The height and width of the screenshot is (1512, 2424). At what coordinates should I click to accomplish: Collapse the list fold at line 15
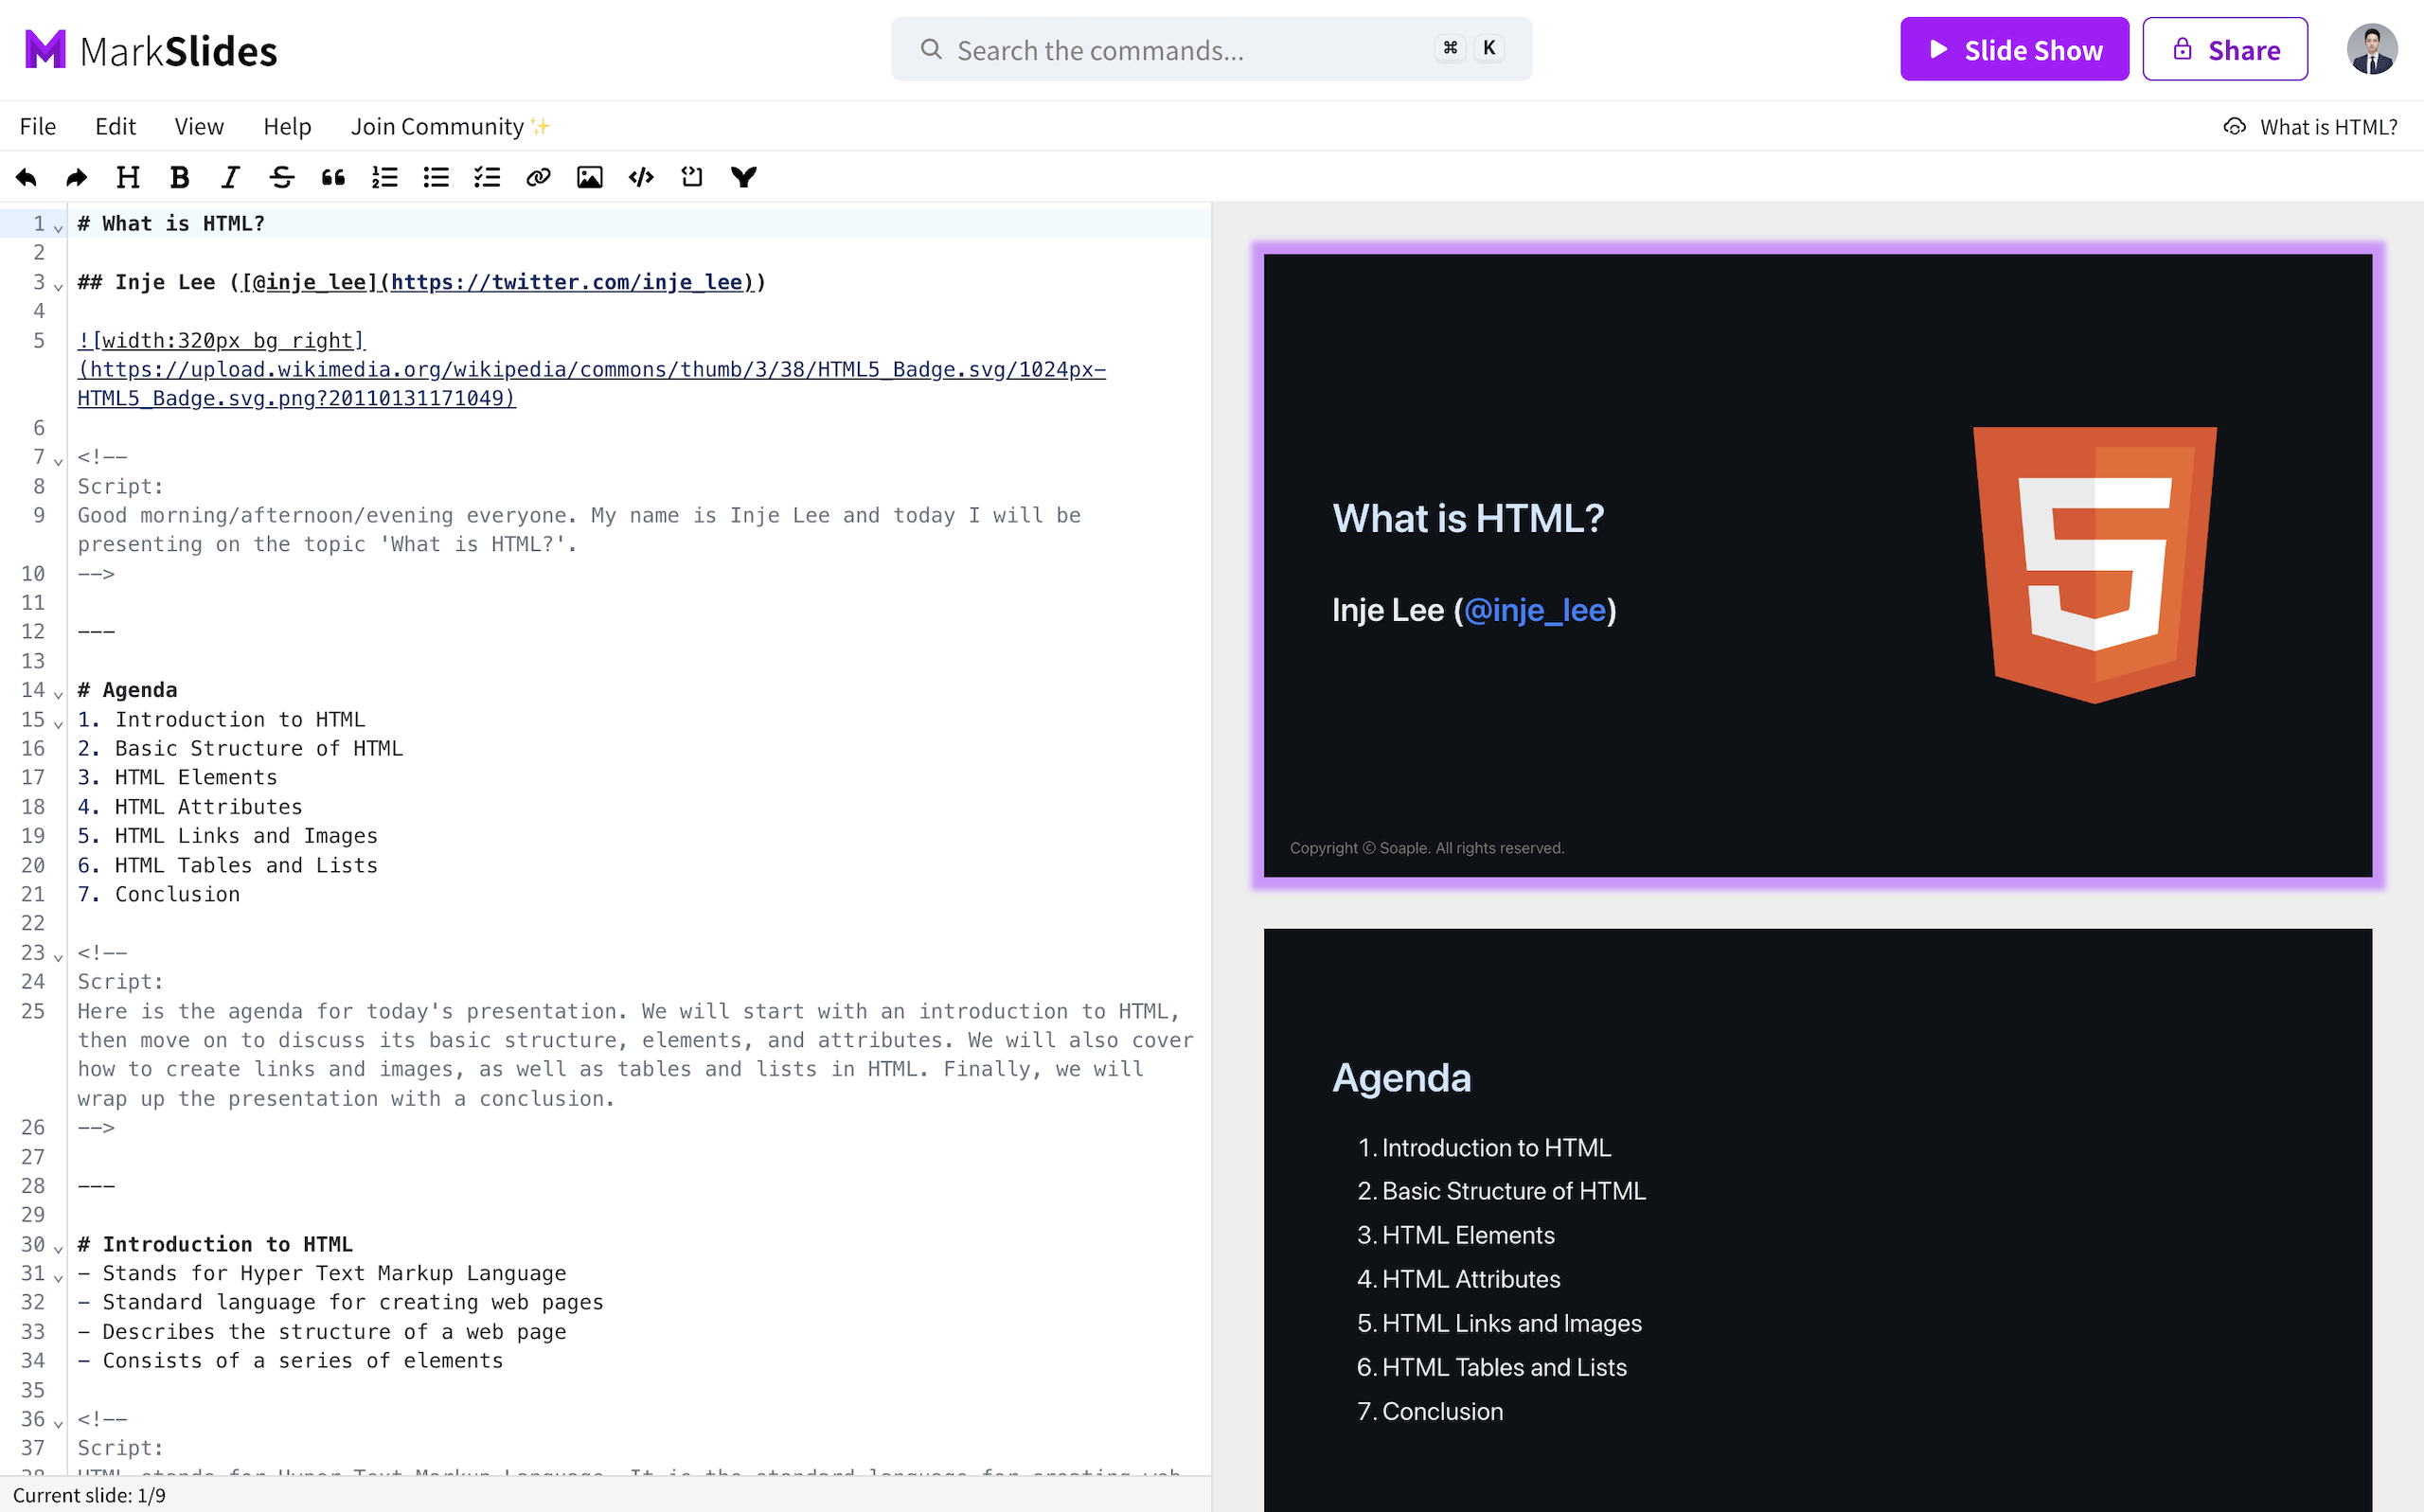pos(58,723)
